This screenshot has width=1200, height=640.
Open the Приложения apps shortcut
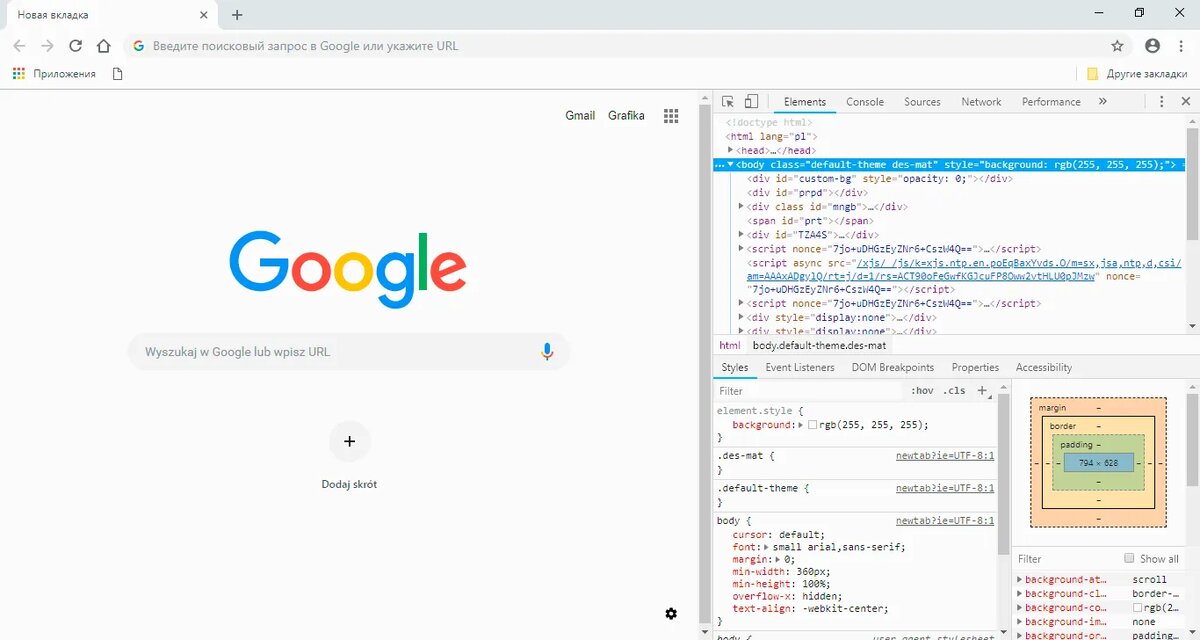pyautogui.click(x=54, y=74)
